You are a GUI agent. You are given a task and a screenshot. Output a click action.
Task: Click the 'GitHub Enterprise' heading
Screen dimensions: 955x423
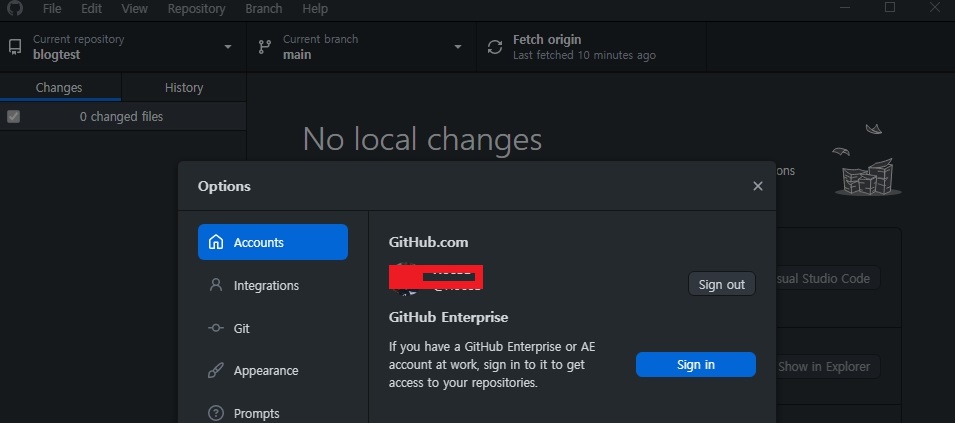(448, 317)
